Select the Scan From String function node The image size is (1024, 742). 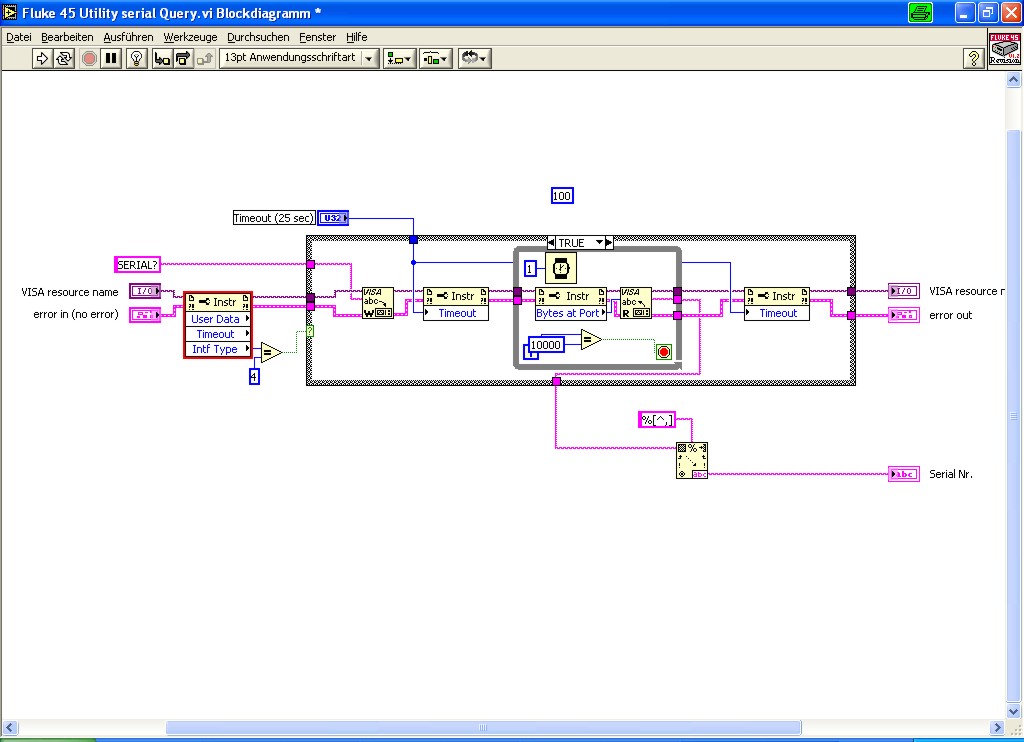tap(692, 460)
